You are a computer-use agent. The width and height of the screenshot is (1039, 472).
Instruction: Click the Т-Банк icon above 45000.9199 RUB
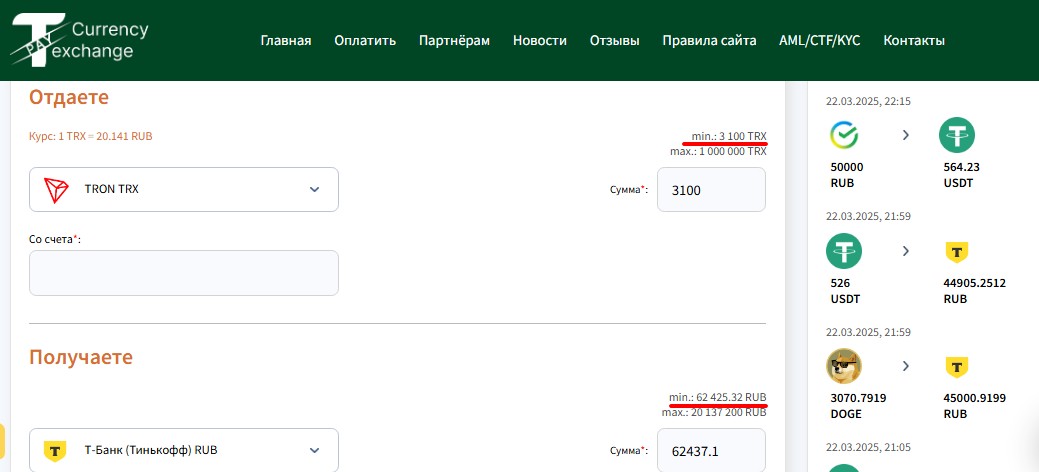point(956,366)
